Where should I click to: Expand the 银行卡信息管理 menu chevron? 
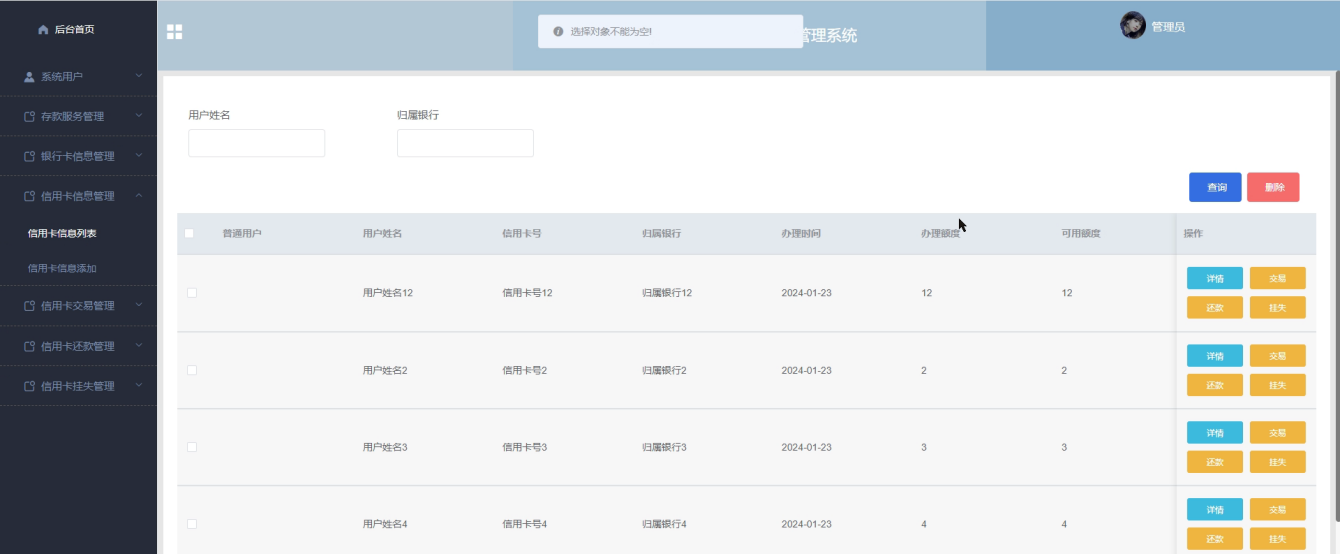click(139, 156)
